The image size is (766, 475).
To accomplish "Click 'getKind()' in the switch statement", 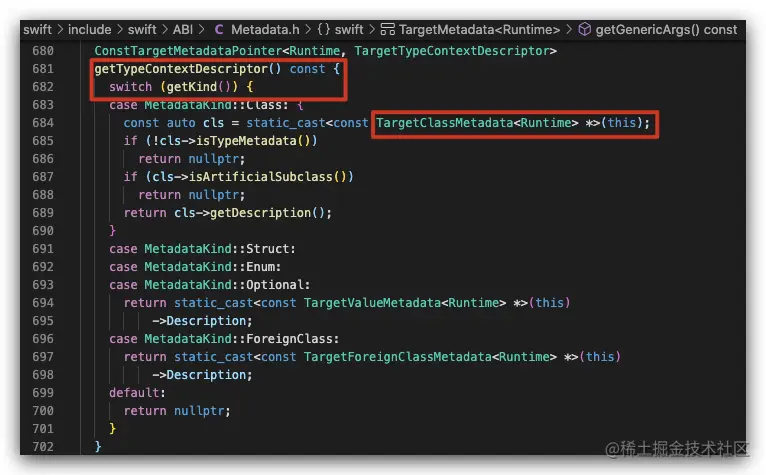I will tap(199, 87).
